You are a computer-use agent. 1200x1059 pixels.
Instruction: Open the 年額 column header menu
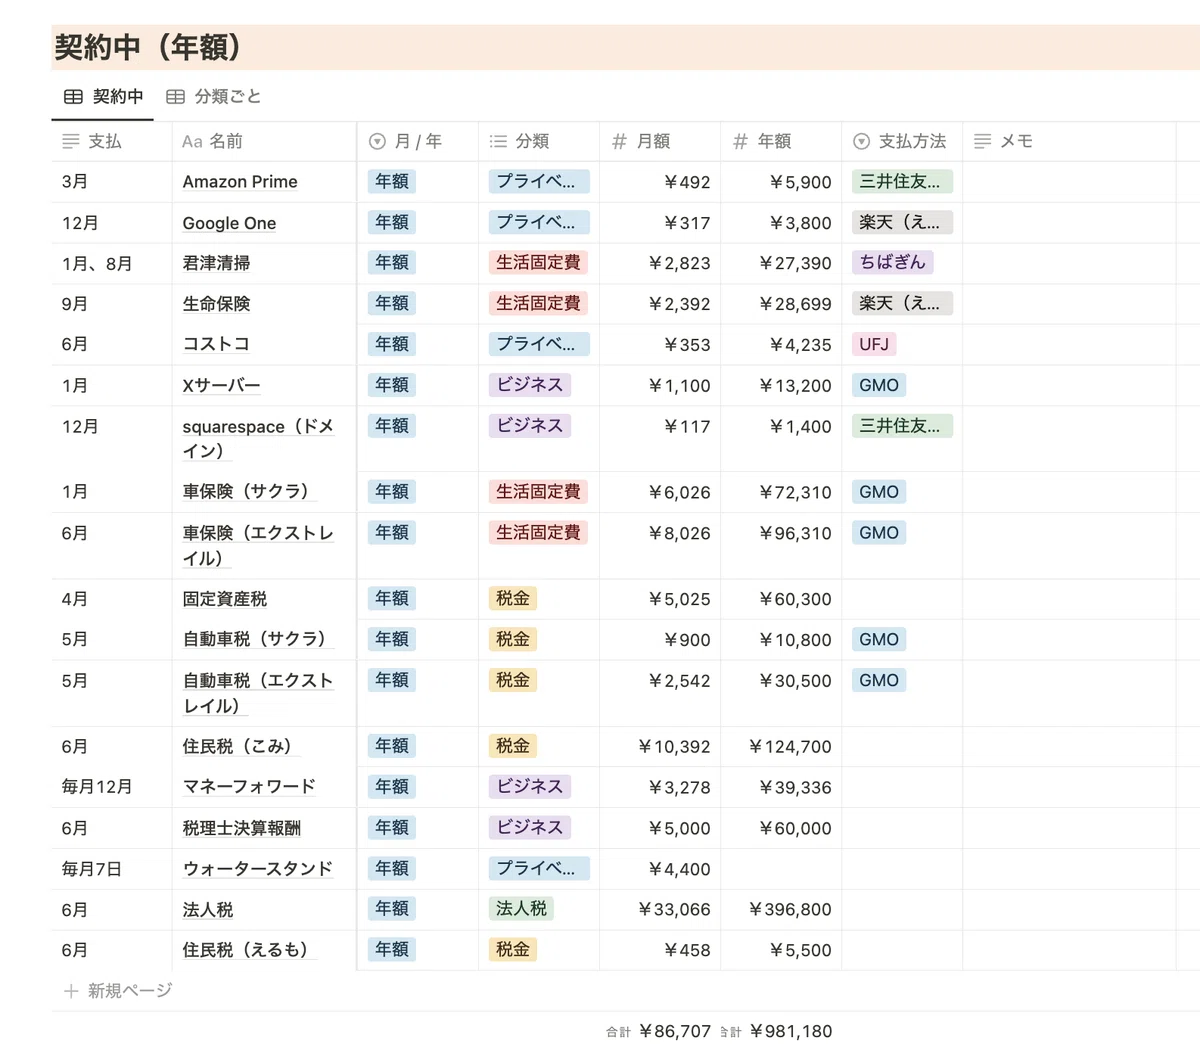point(781,142)
